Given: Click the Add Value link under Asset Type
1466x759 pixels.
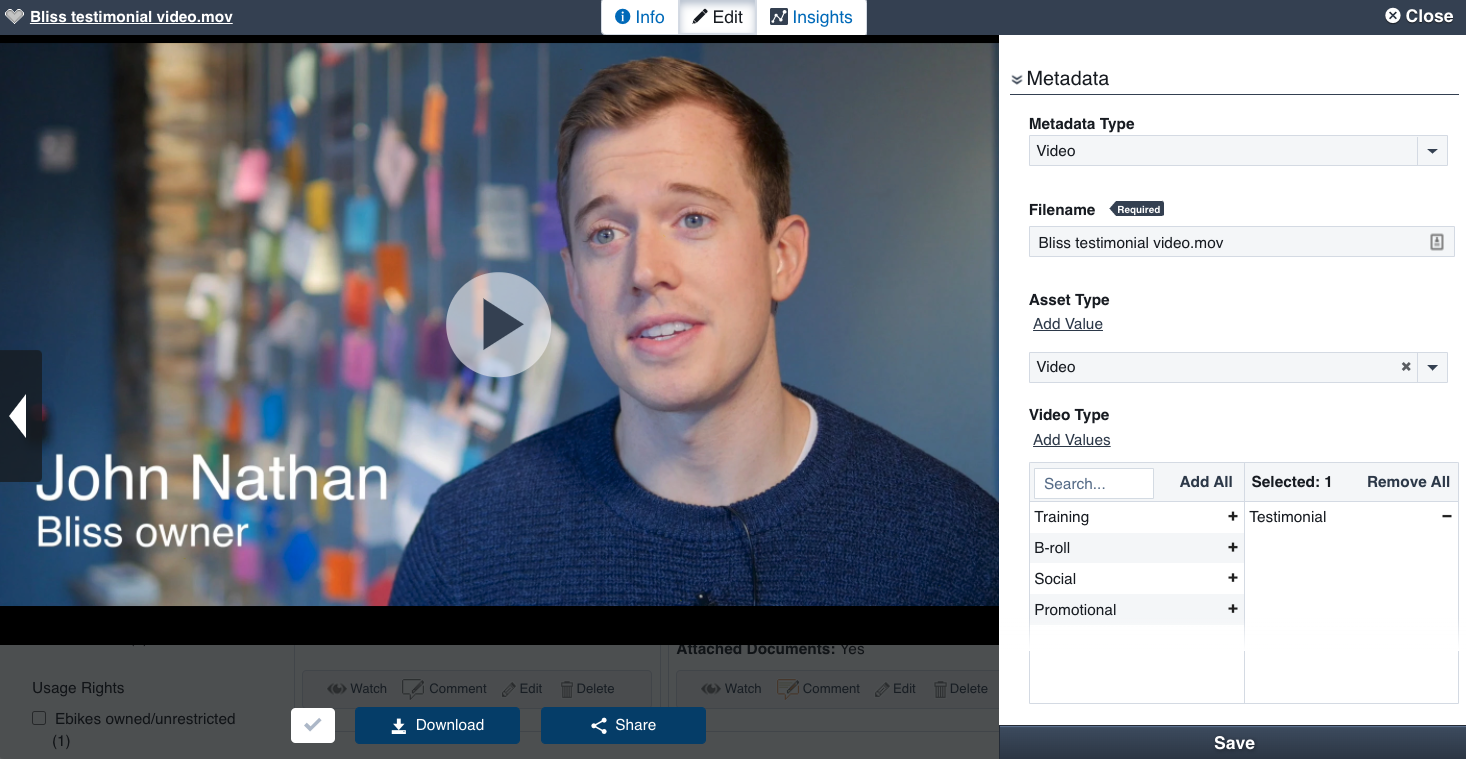Looking at the screenshot, I should point(1067,324).
